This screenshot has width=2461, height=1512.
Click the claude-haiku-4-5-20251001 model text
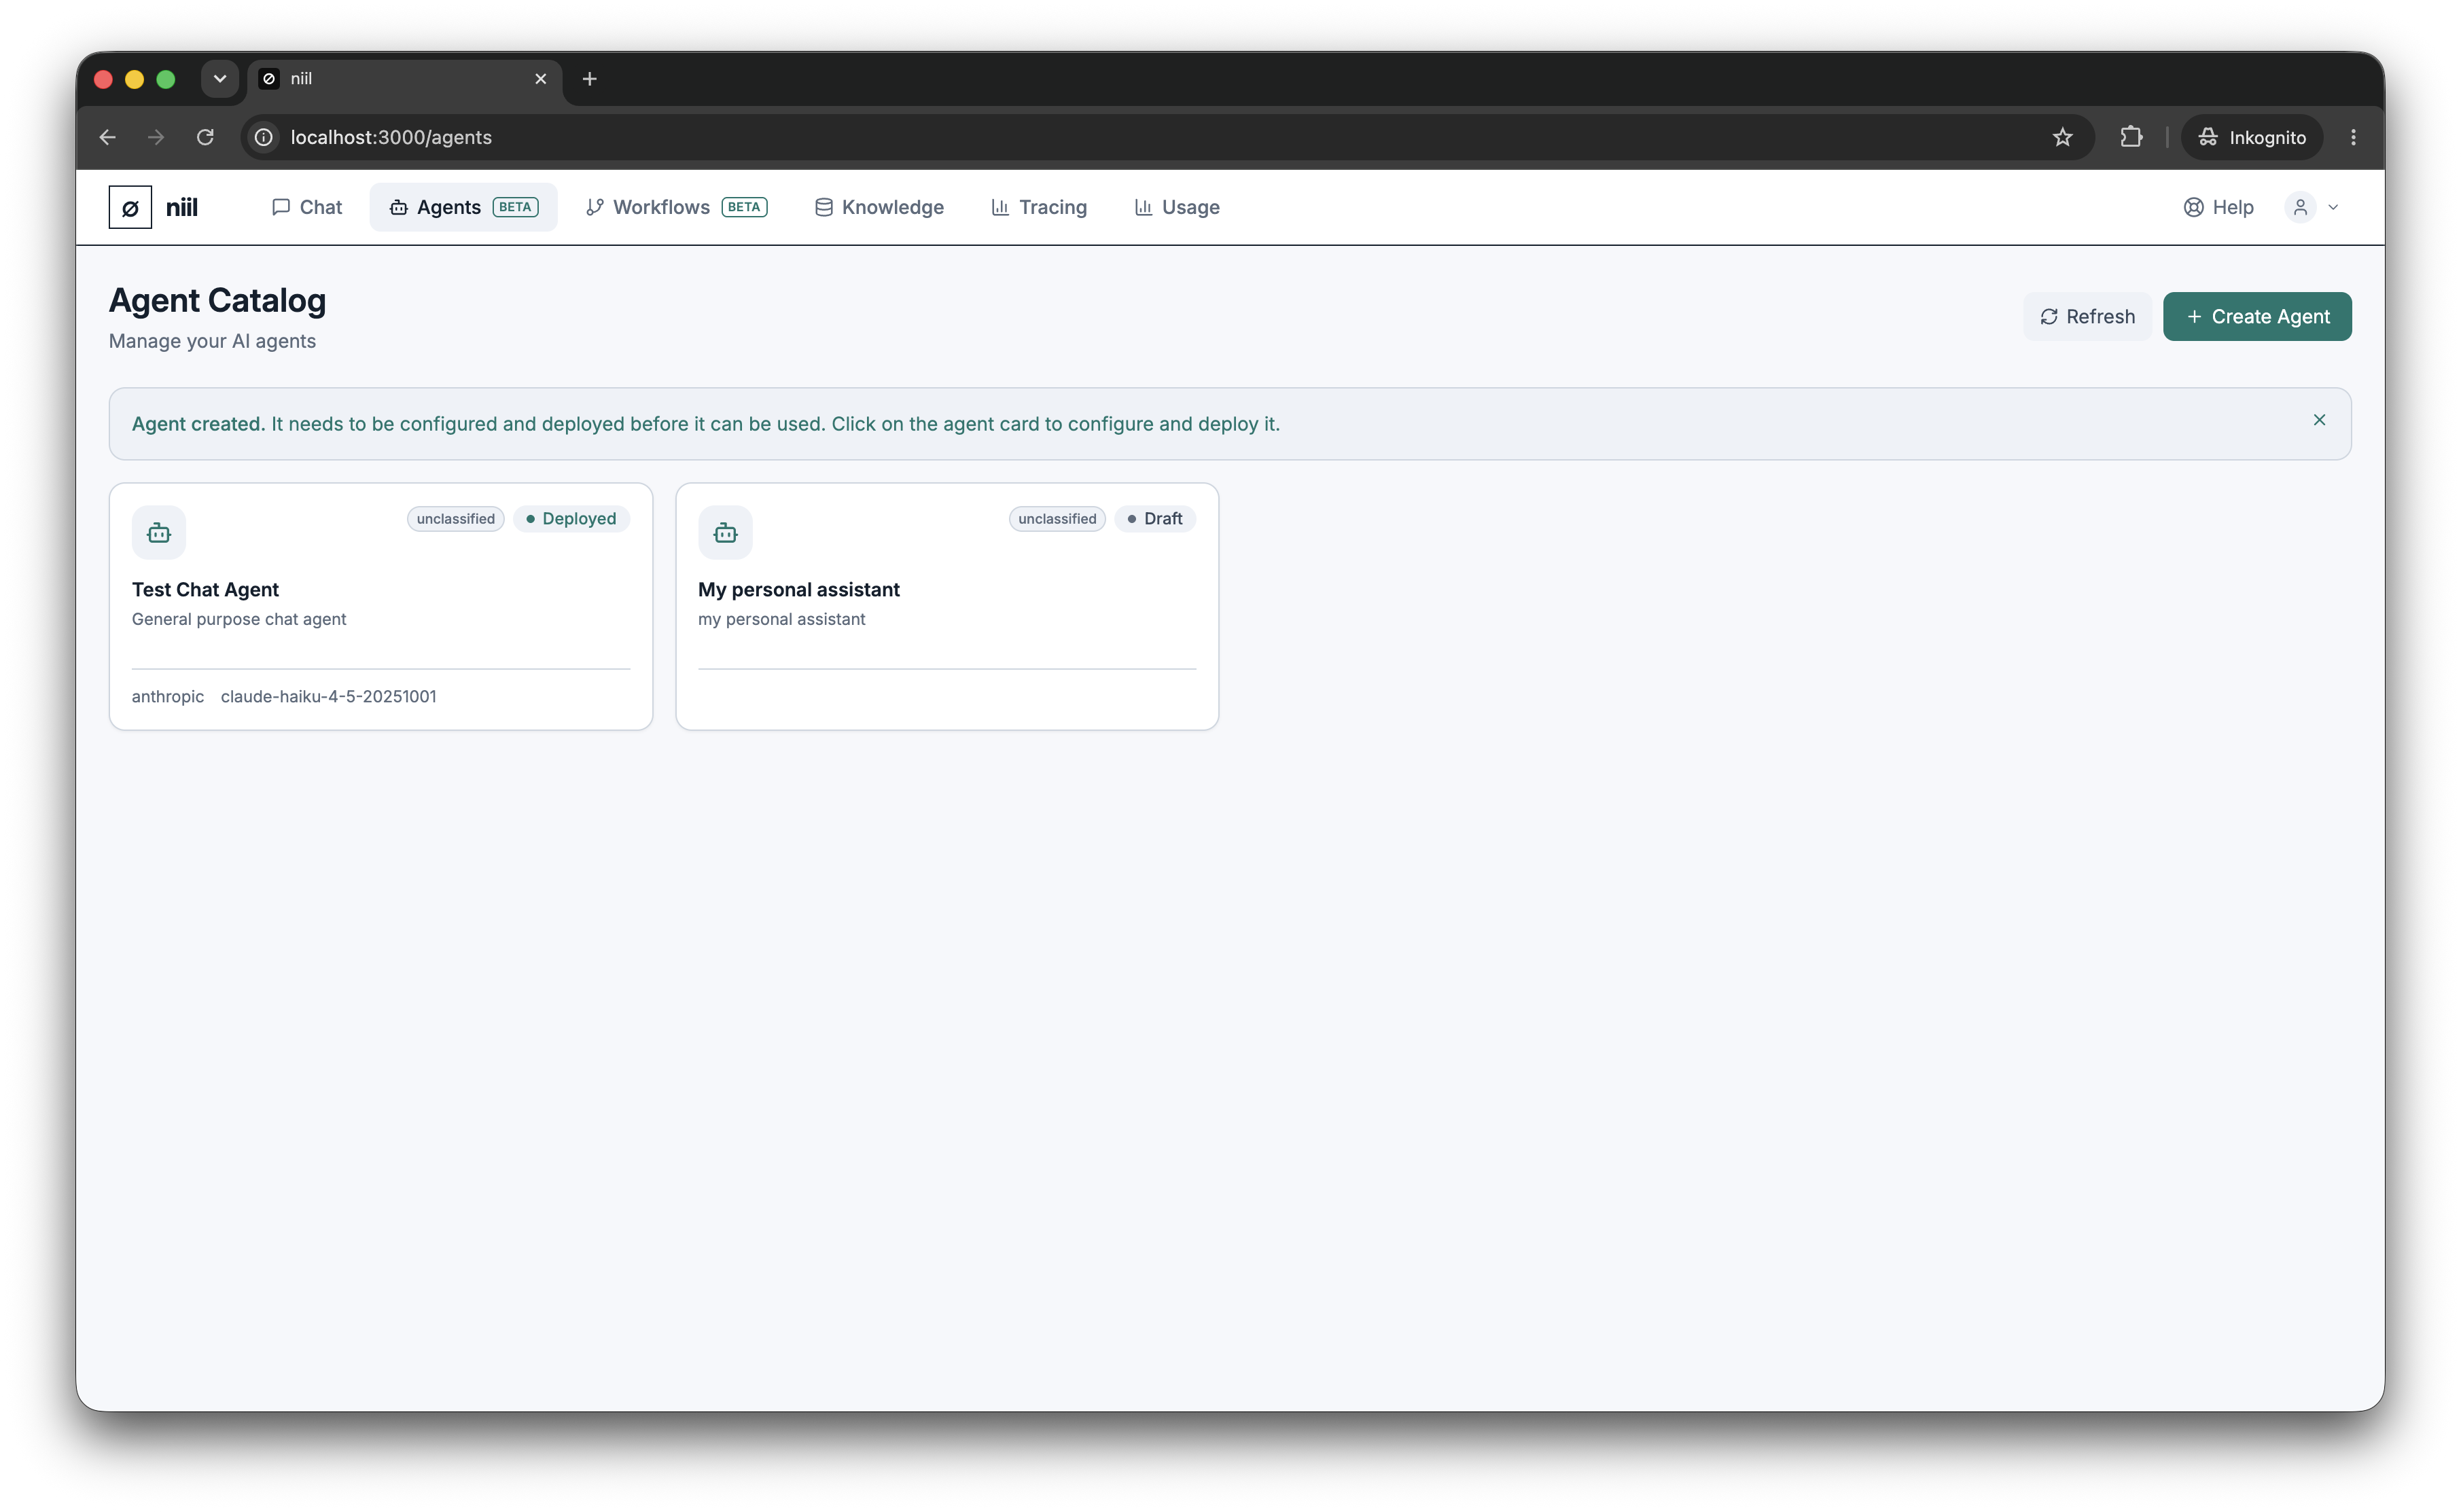pos(328,696)
